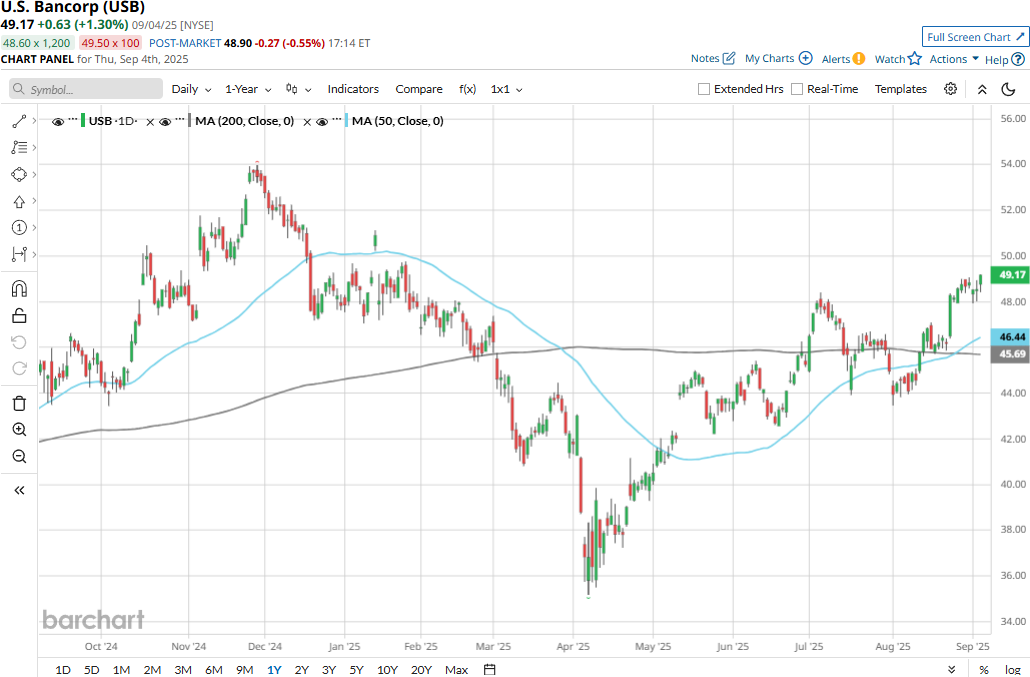
Task: Open the Daily frequency dropdown
Action: coord(191,89)
